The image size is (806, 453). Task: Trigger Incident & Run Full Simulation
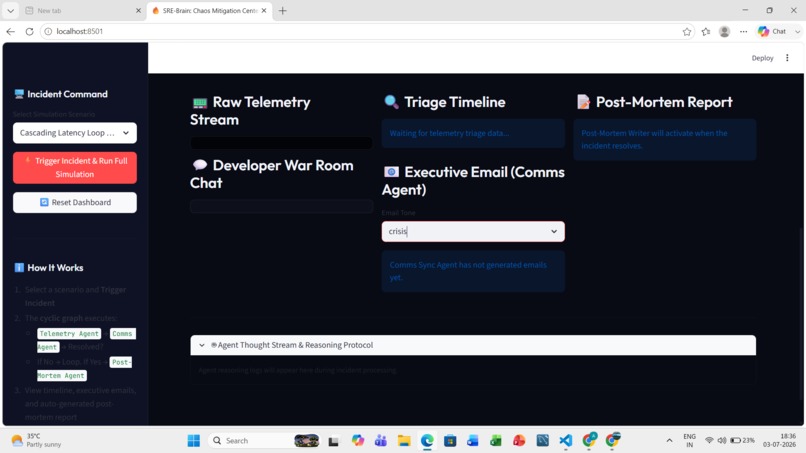75,168
